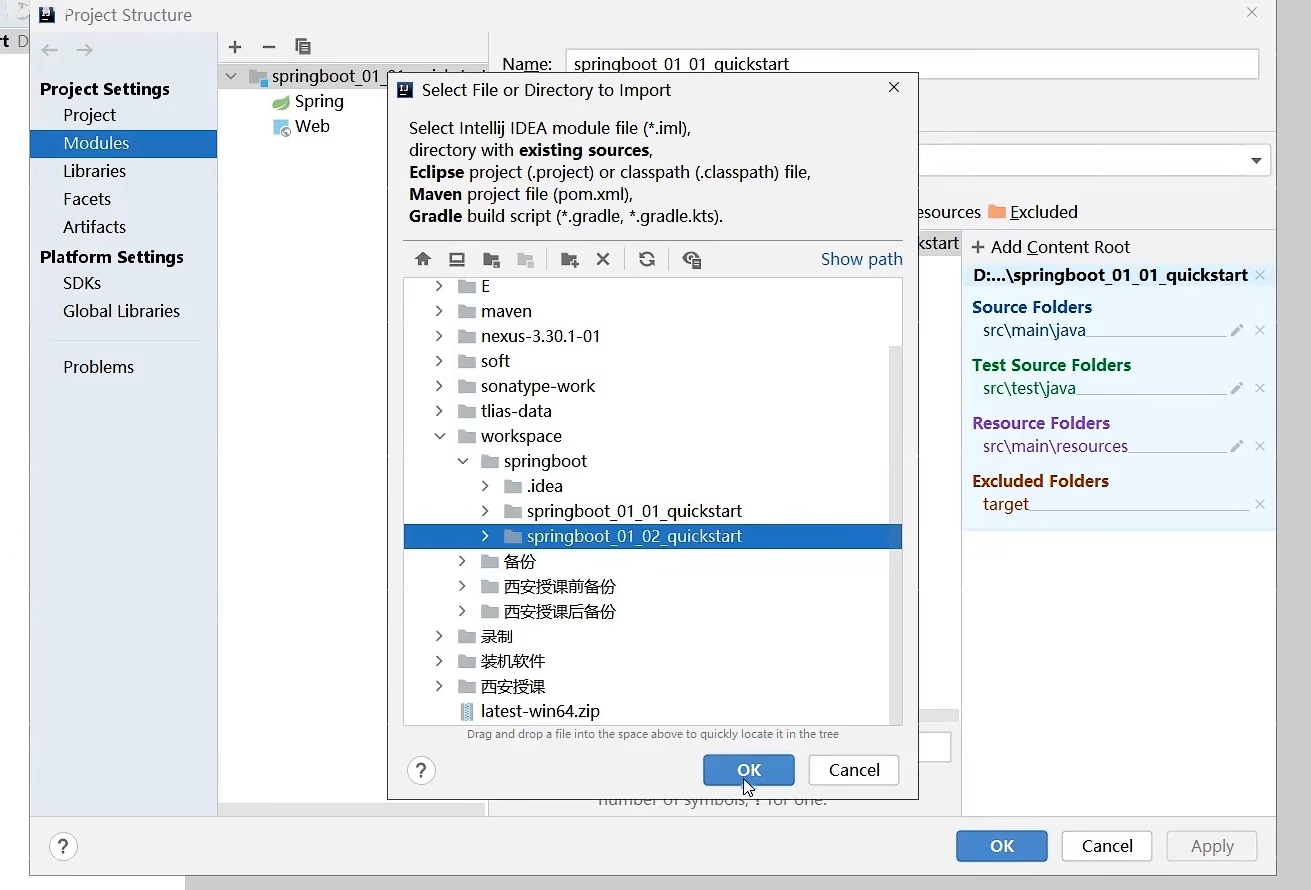Refresh the file tree

(x=647, y=259)
